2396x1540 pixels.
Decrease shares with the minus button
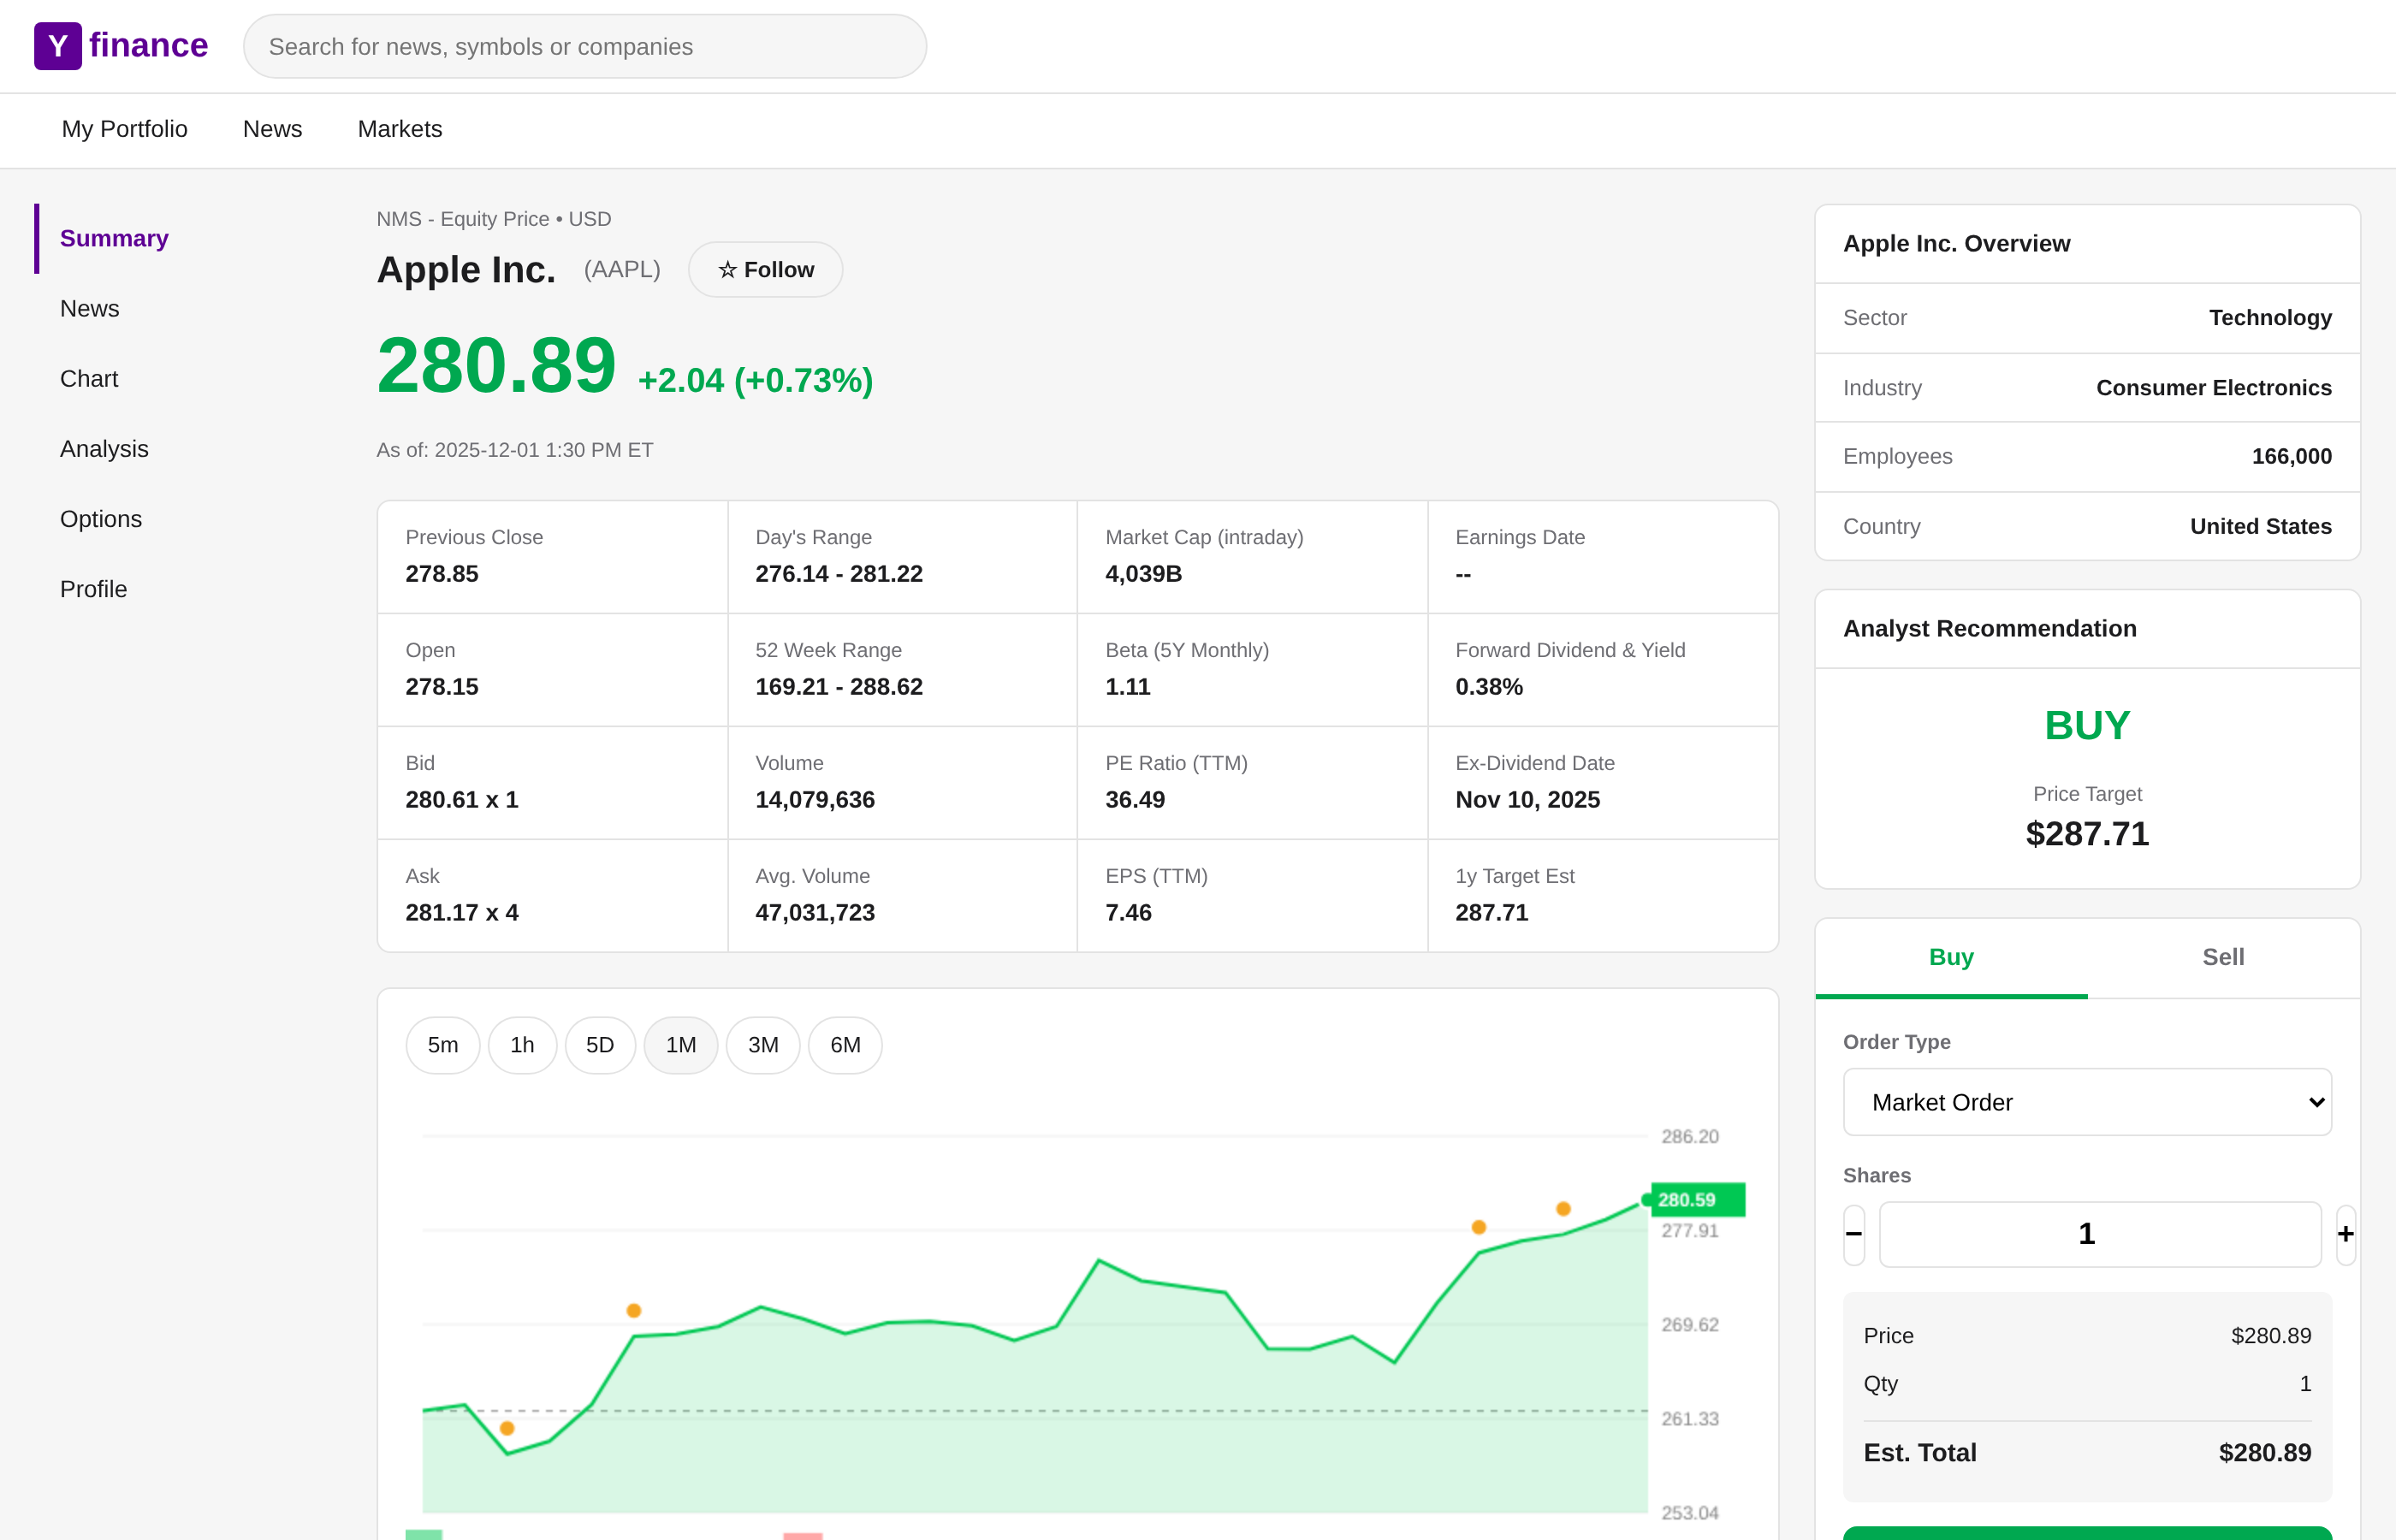coord(1854,1234)
